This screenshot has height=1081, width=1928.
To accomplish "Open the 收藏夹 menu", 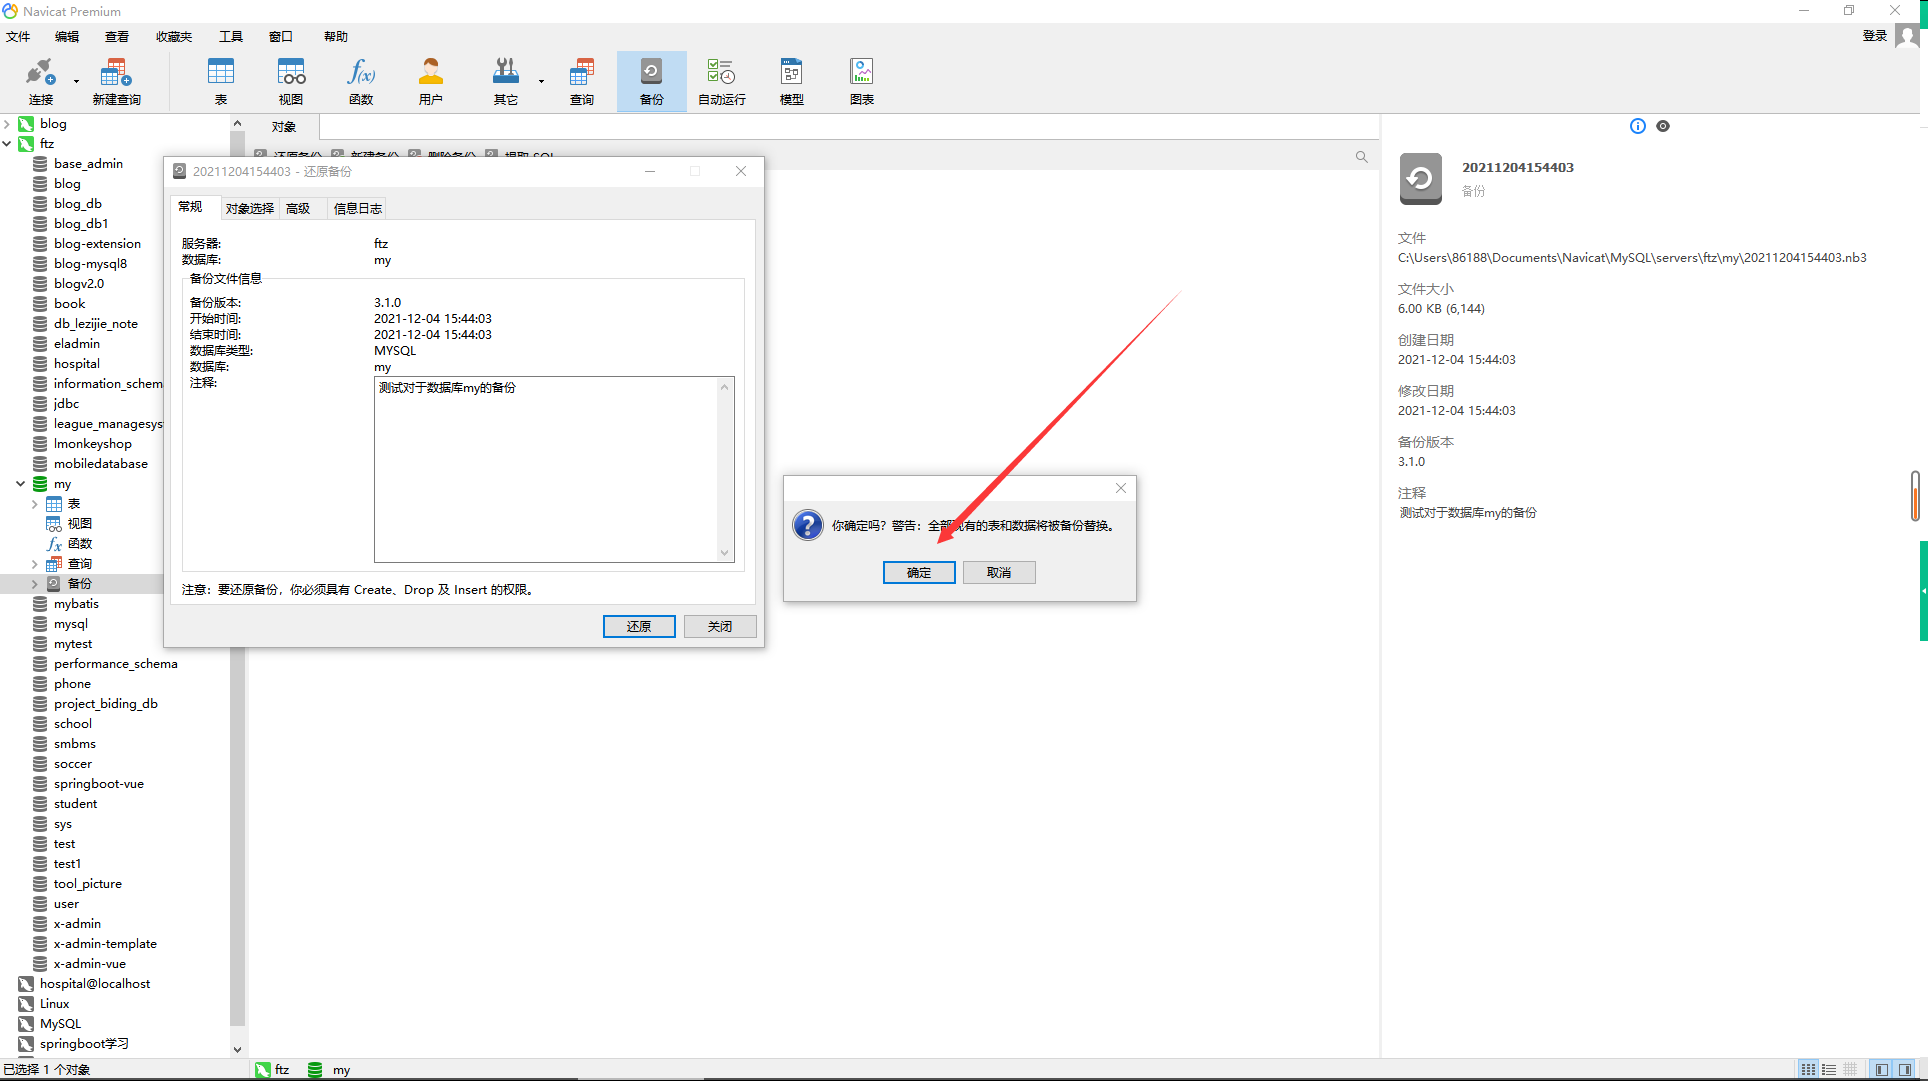I will point(174,36).
